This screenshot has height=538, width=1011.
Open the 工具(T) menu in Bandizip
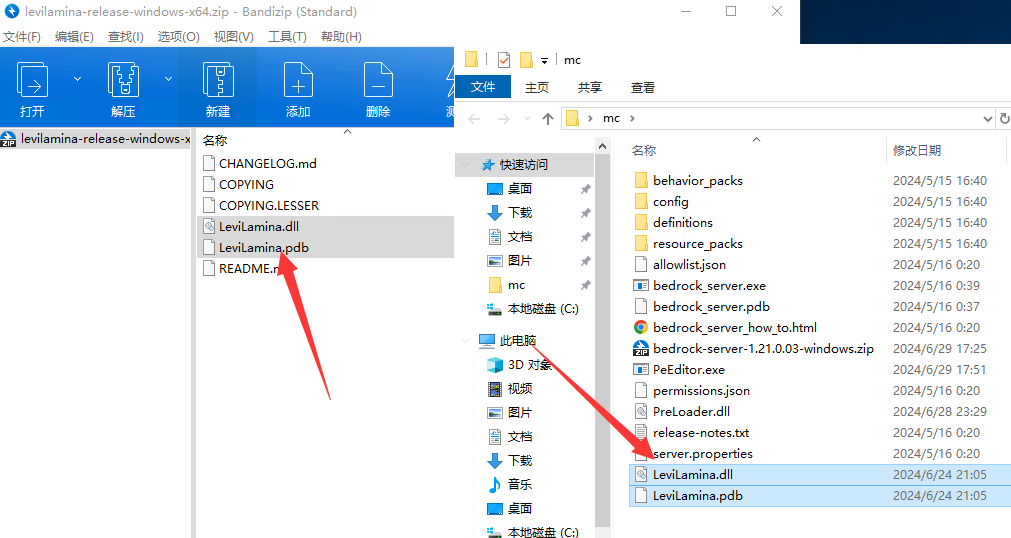[x=287, y=37]
